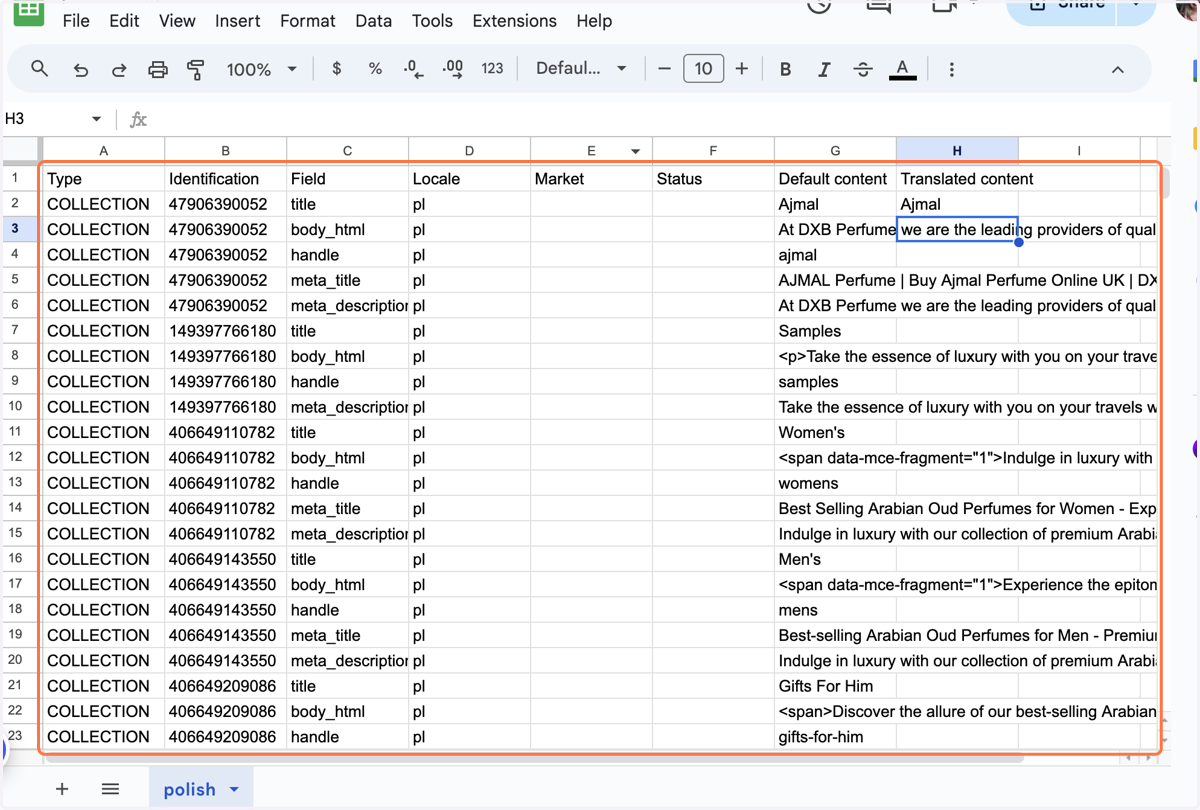Open the Tools menu
Screen dimensions: 1200x810
[x=432, y=21]
